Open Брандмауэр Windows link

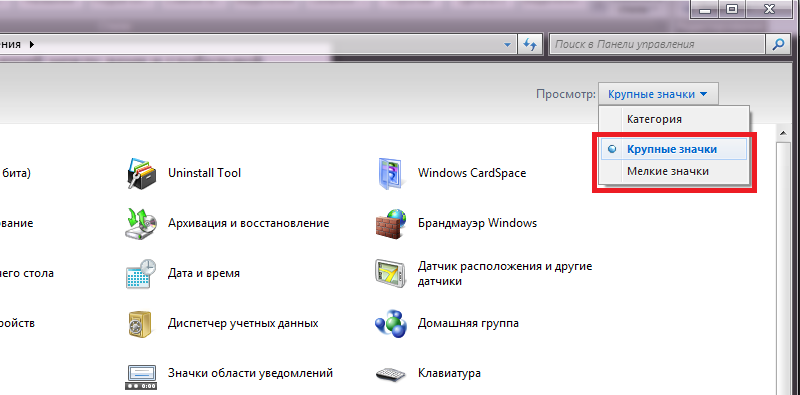tap(478, 224)
